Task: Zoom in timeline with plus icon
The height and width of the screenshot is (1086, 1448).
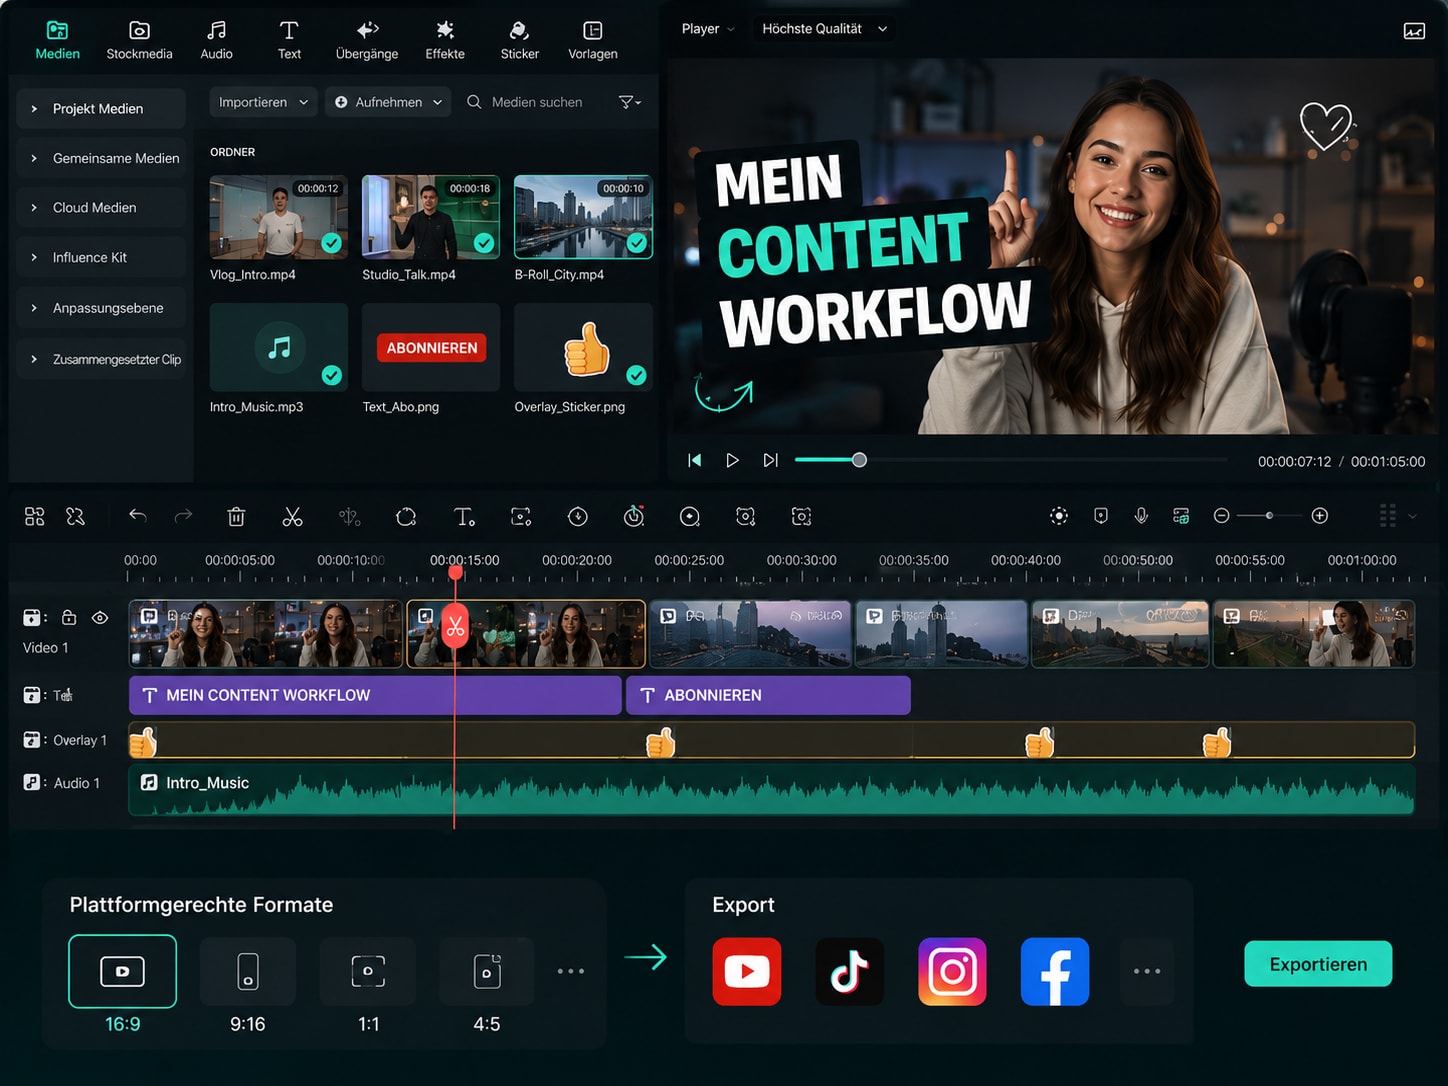Action: pyautogui.click(x=1320, y=515)
